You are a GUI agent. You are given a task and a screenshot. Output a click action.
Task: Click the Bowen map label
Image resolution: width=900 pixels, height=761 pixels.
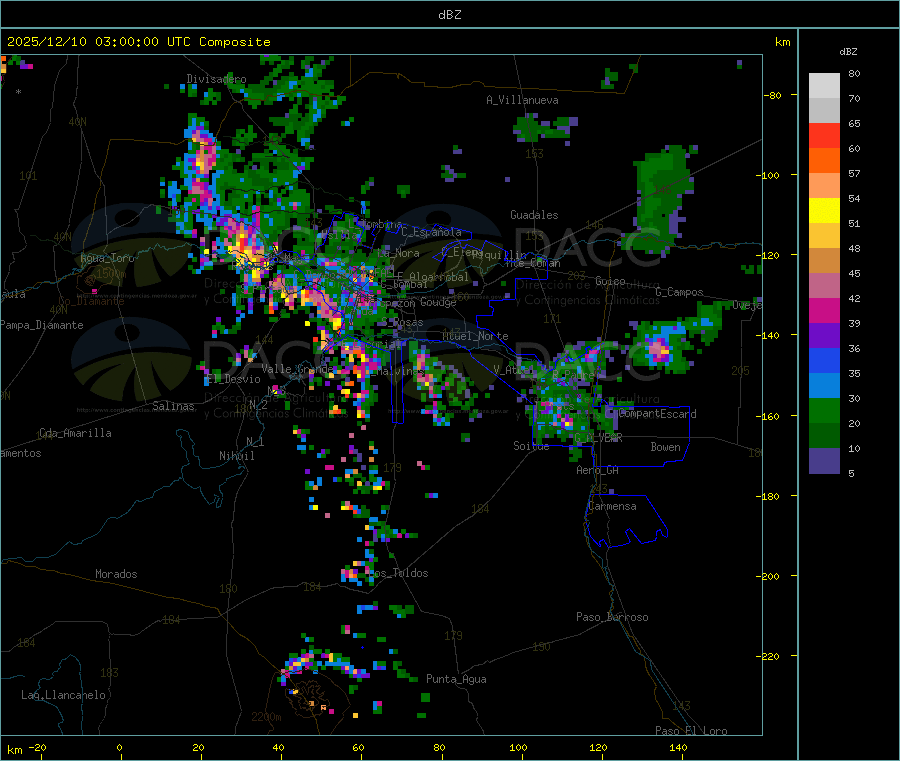665,447
